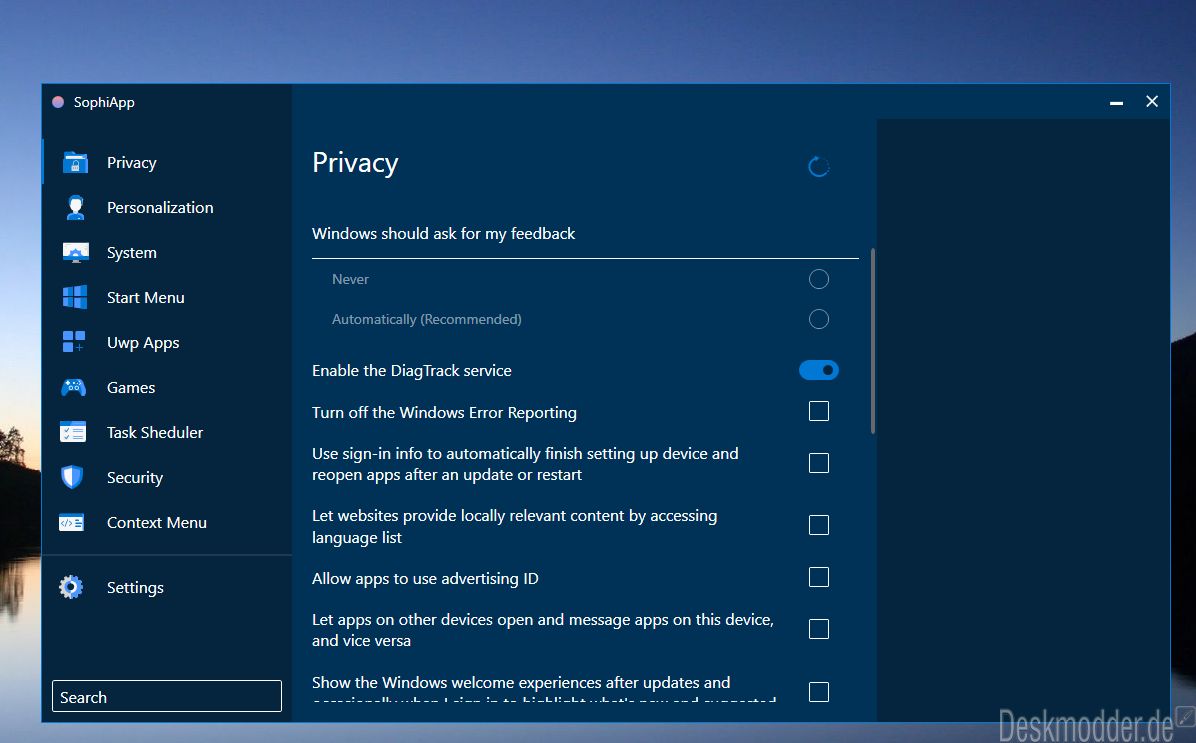The image size is (1196, 743).
Task: Switch to Personalization section
Action: pyautogui.click(x=160, y=207)
